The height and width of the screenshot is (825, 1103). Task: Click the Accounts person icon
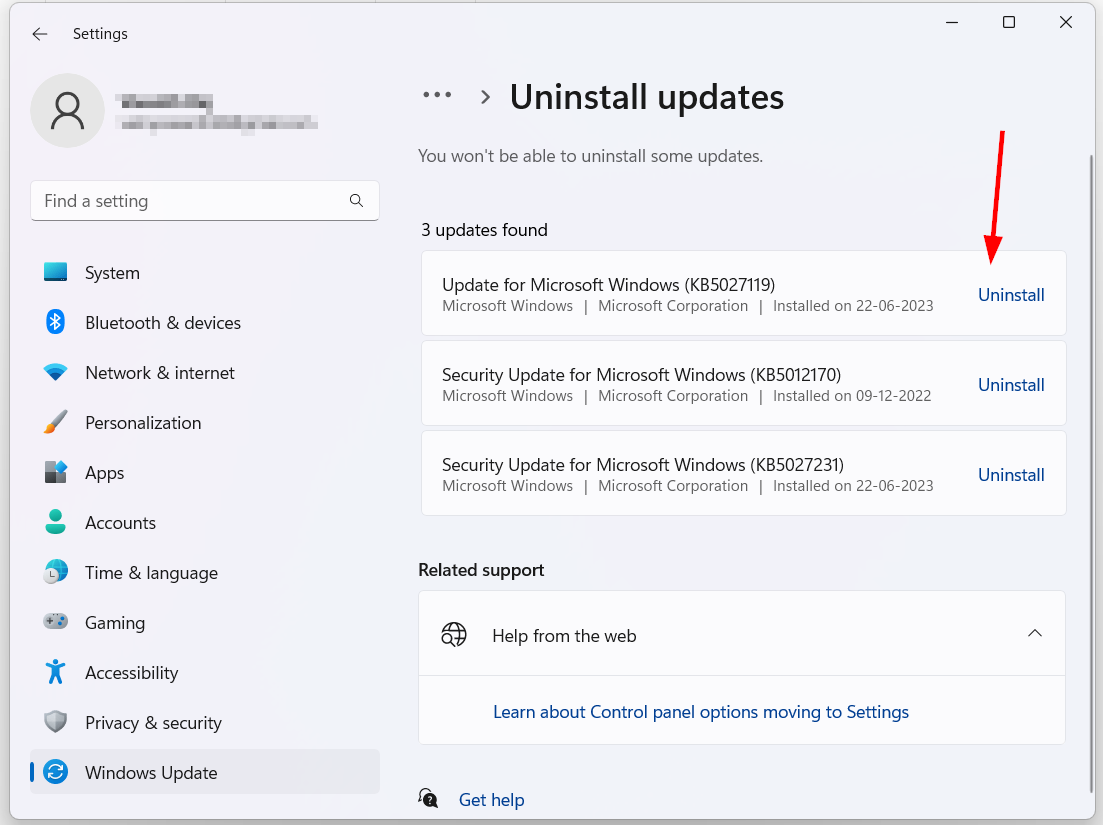click(56, 522)
